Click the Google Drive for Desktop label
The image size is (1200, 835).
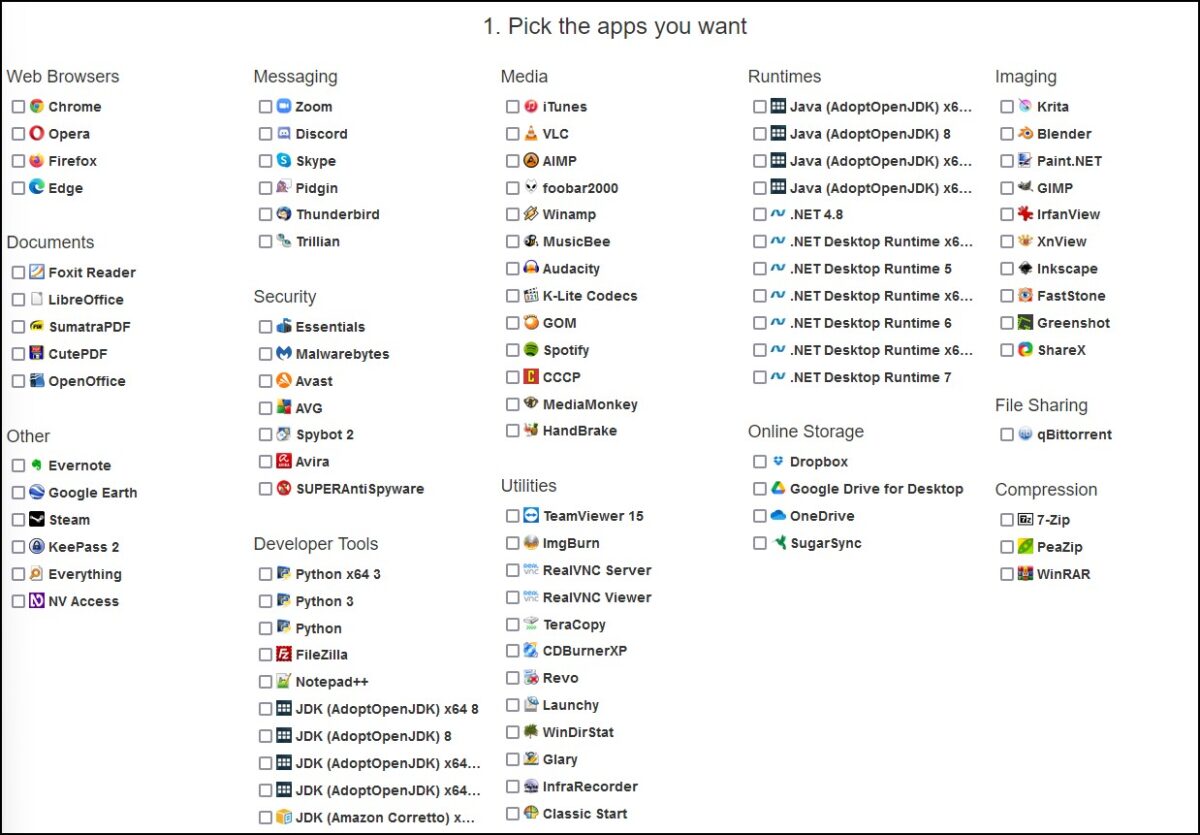pyautogui.click(x=876, y=489)
